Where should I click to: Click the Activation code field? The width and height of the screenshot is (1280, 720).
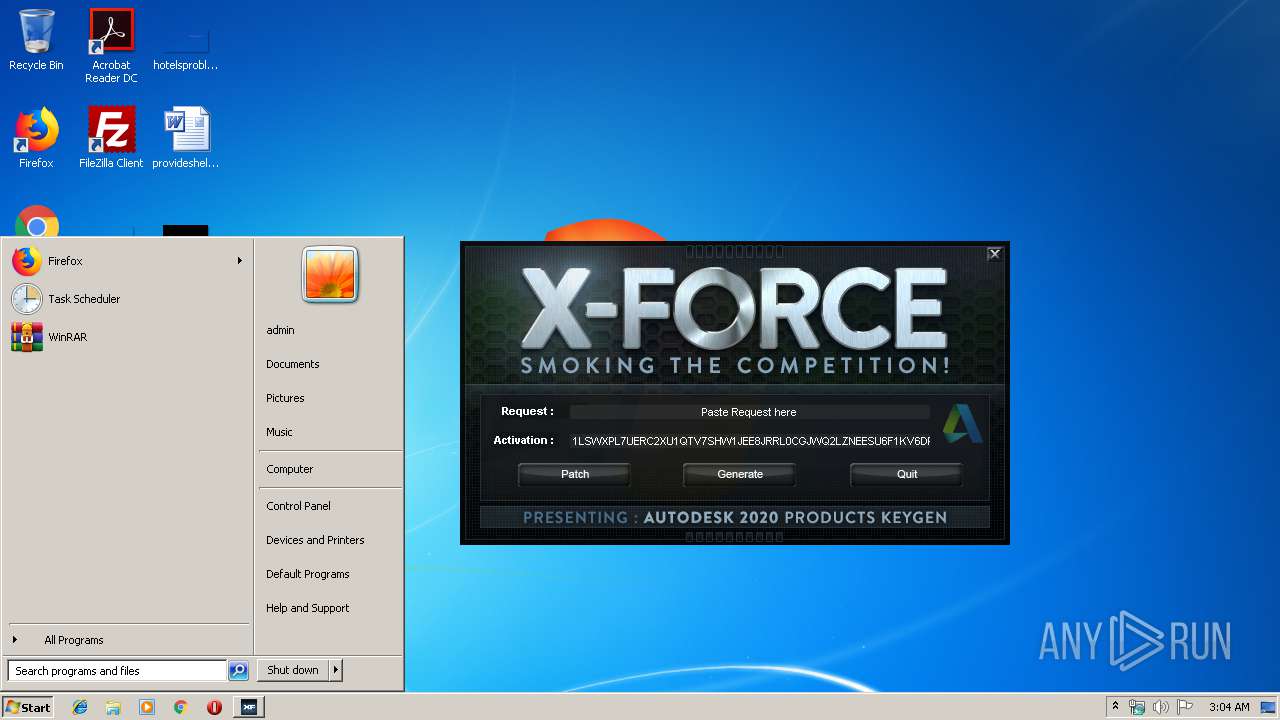(x=750, y=441)
